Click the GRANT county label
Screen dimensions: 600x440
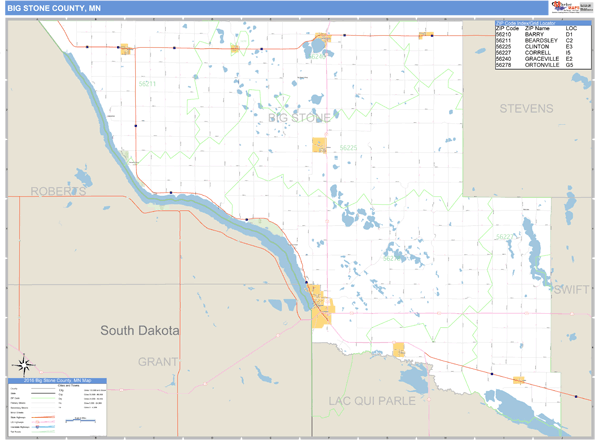(x=158, y=360)
